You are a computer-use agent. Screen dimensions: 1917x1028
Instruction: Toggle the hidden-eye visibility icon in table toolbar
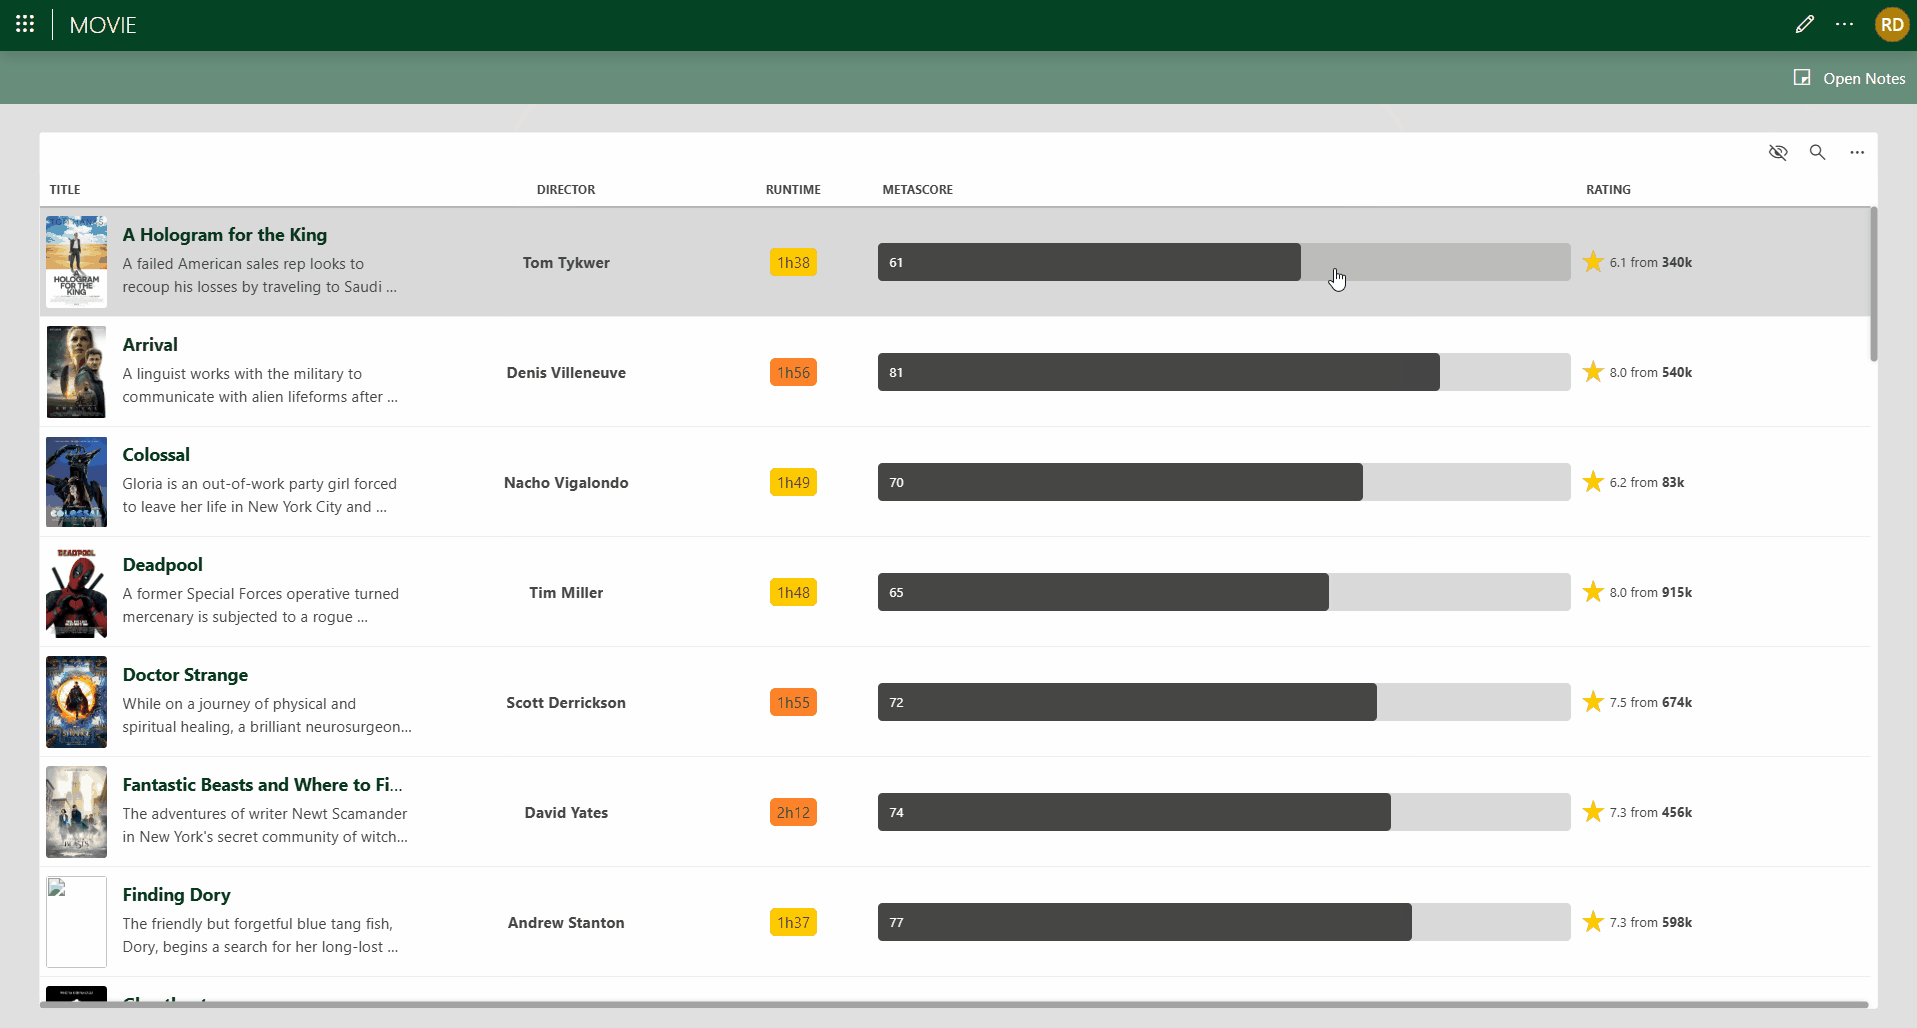click(1777, 152)
